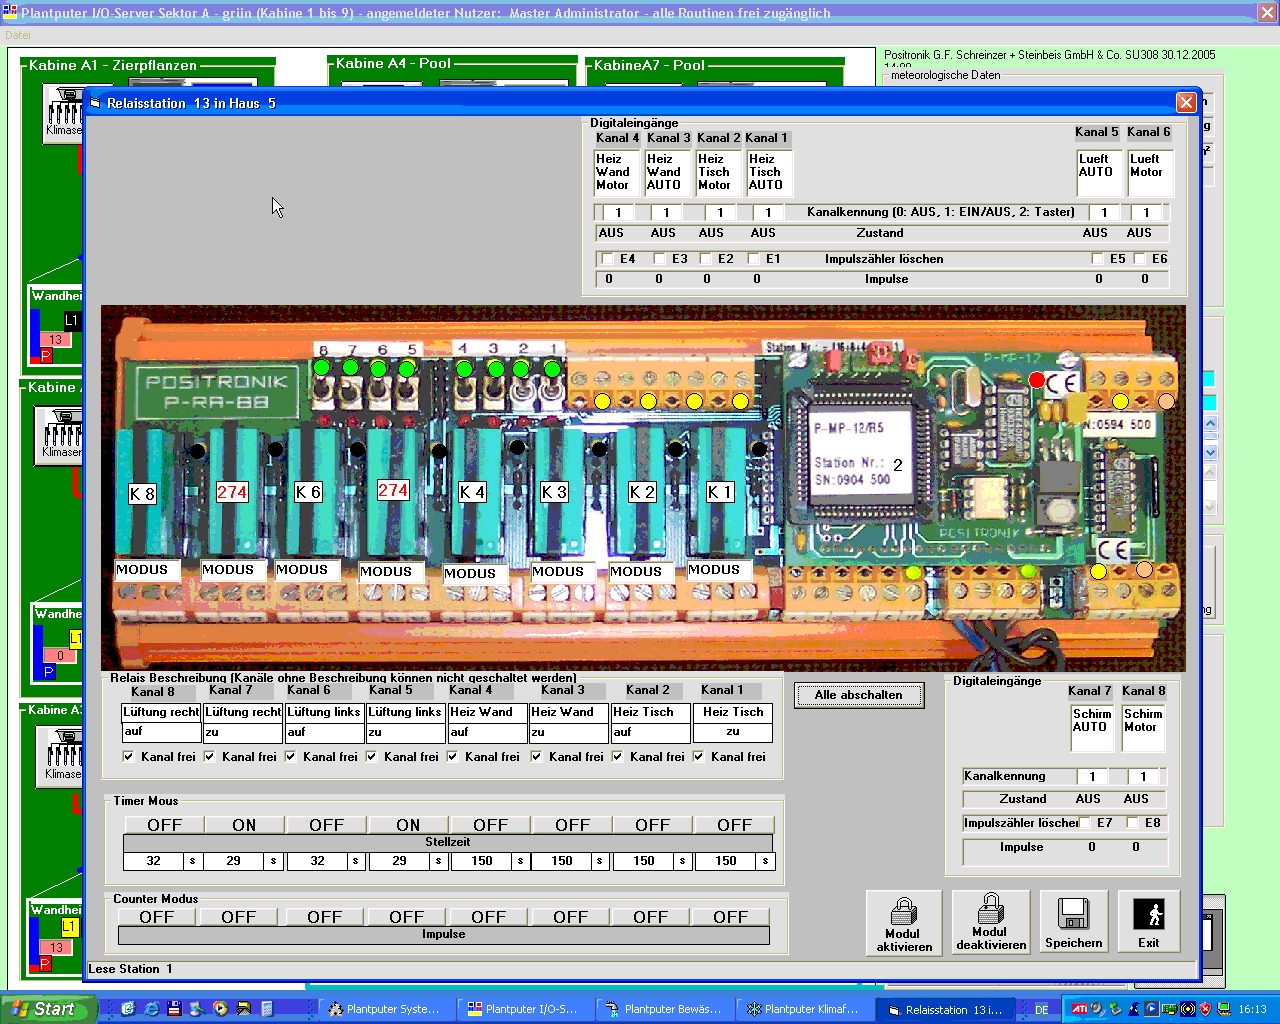
Task: Click Timer Modus OFF button in Kanal 8 column
Action: 164,825
